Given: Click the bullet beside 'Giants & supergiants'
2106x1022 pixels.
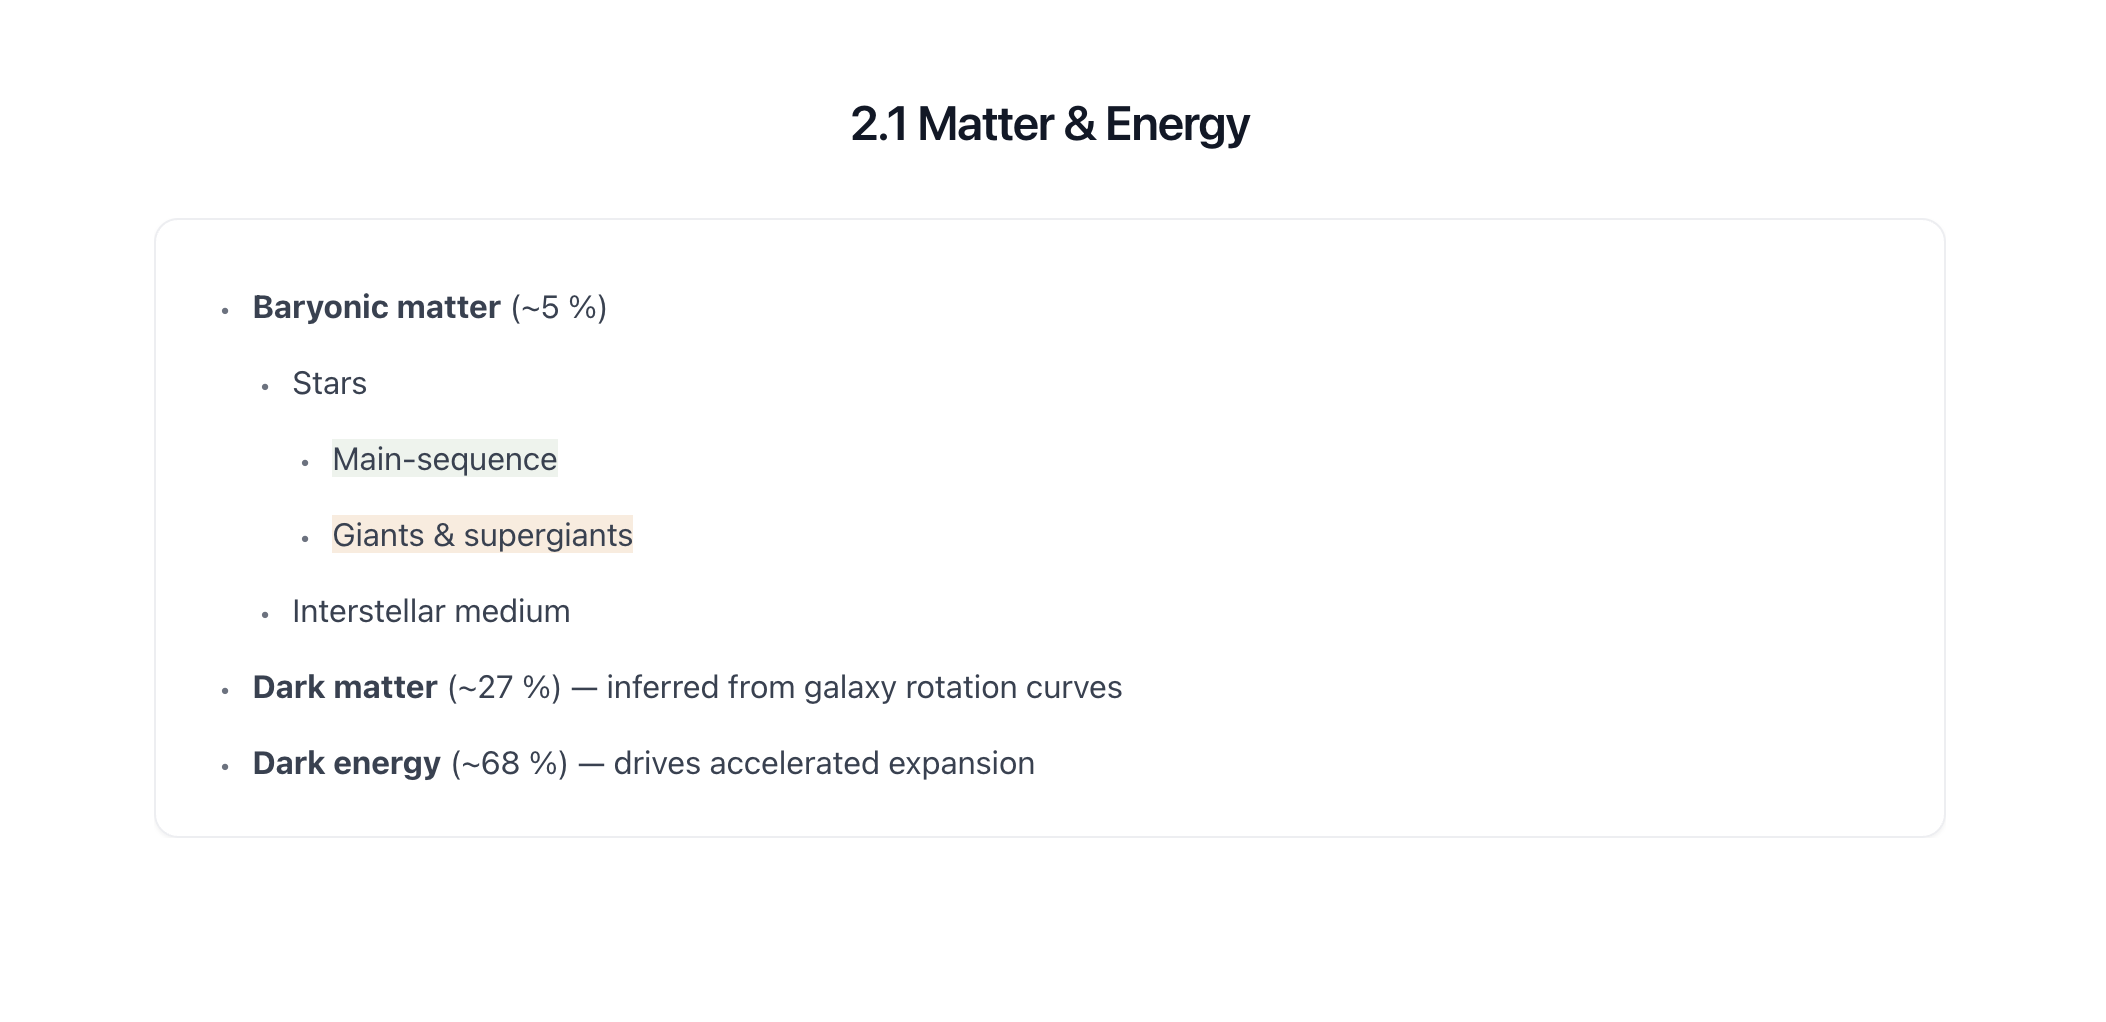Looking at the screenshot, I should pos(305,539).
